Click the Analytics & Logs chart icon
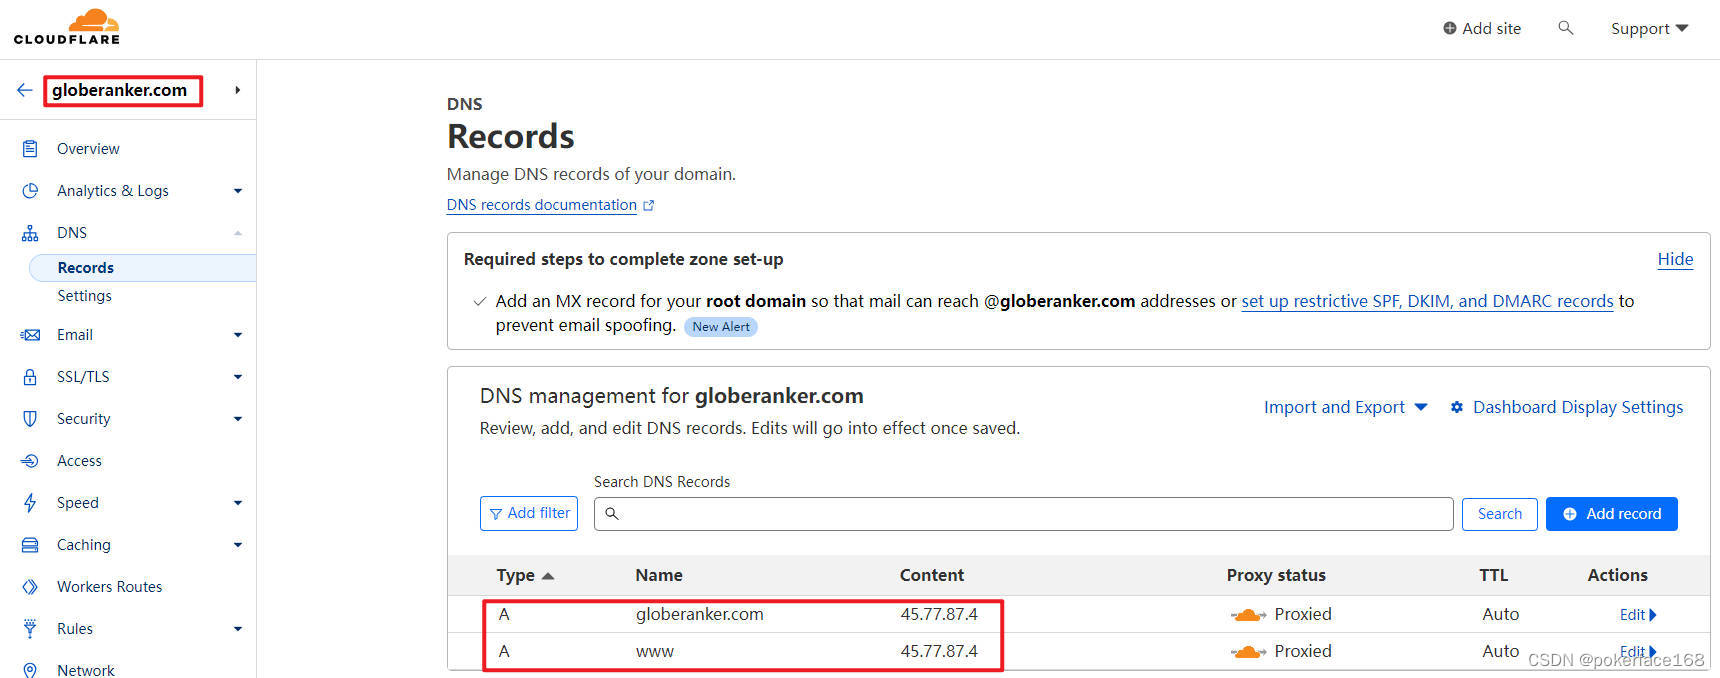This screenshot has height=678, width=1720. (x=30, y=191)
